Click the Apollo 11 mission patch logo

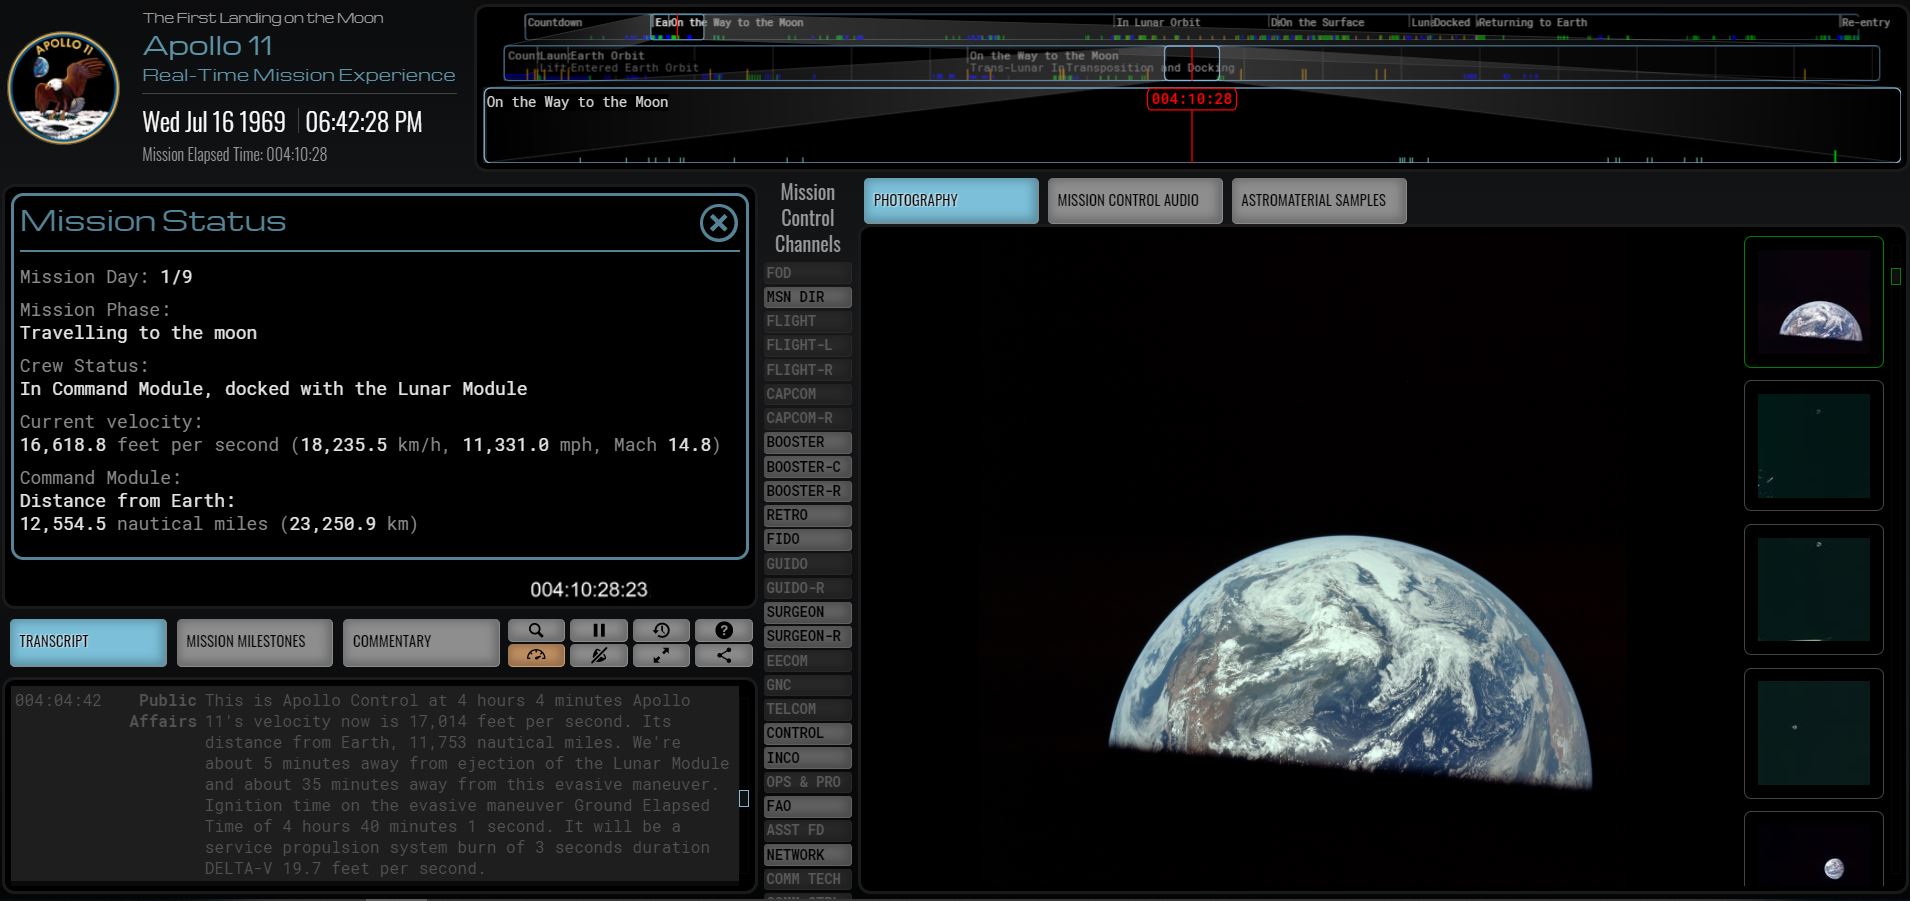(x=64, y=87)
